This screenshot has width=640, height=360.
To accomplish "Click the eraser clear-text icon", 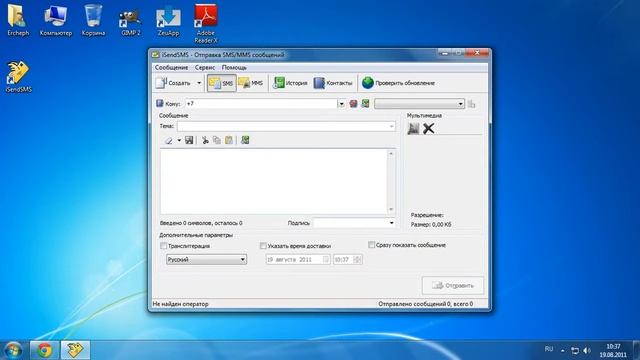I will [168, 140].
